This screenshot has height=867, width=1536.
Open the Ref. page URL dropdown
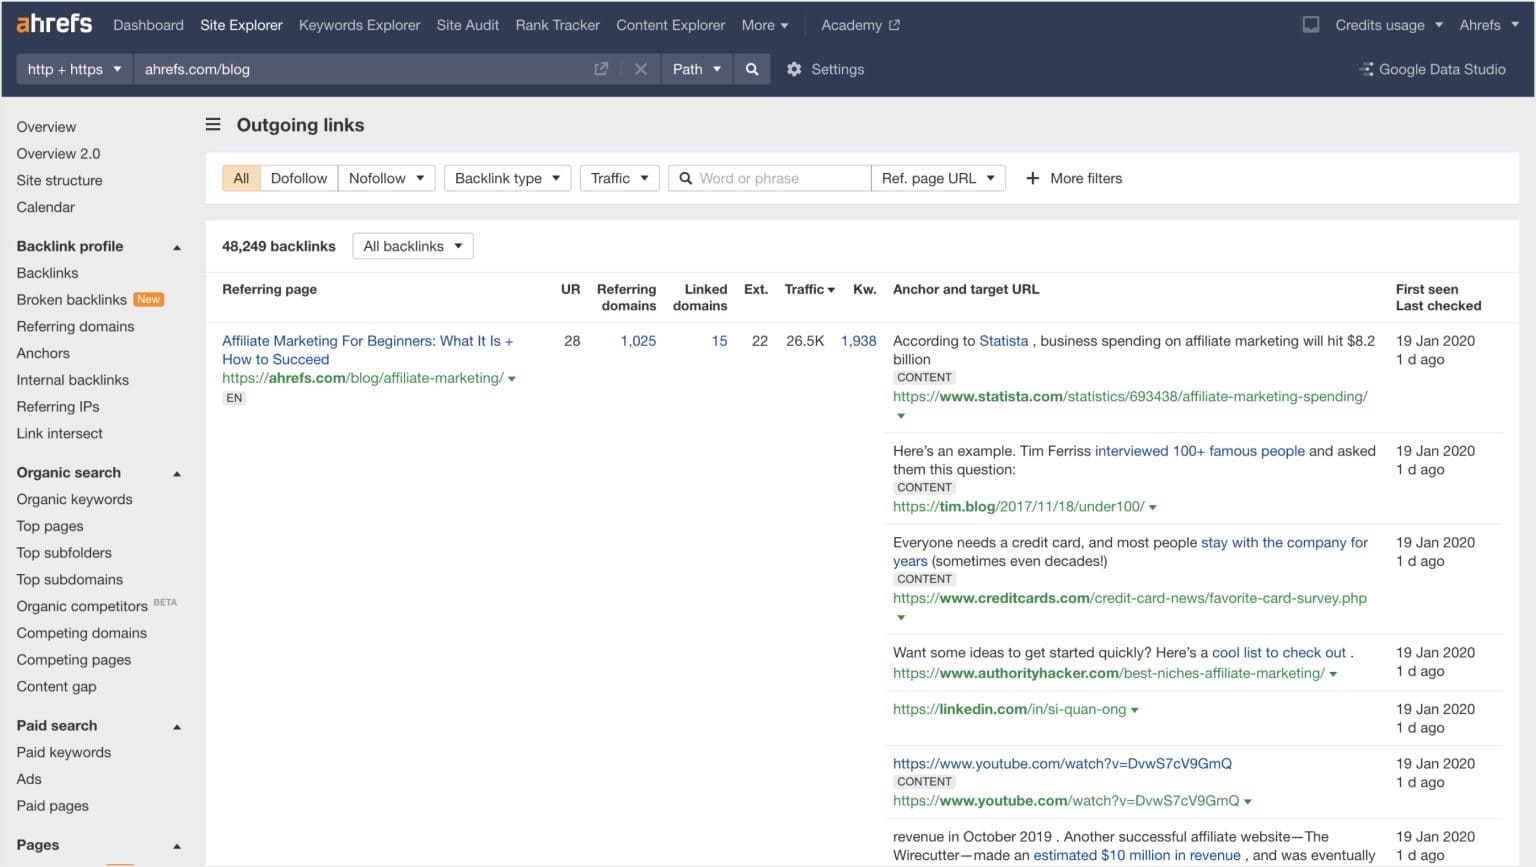[938, 178]
